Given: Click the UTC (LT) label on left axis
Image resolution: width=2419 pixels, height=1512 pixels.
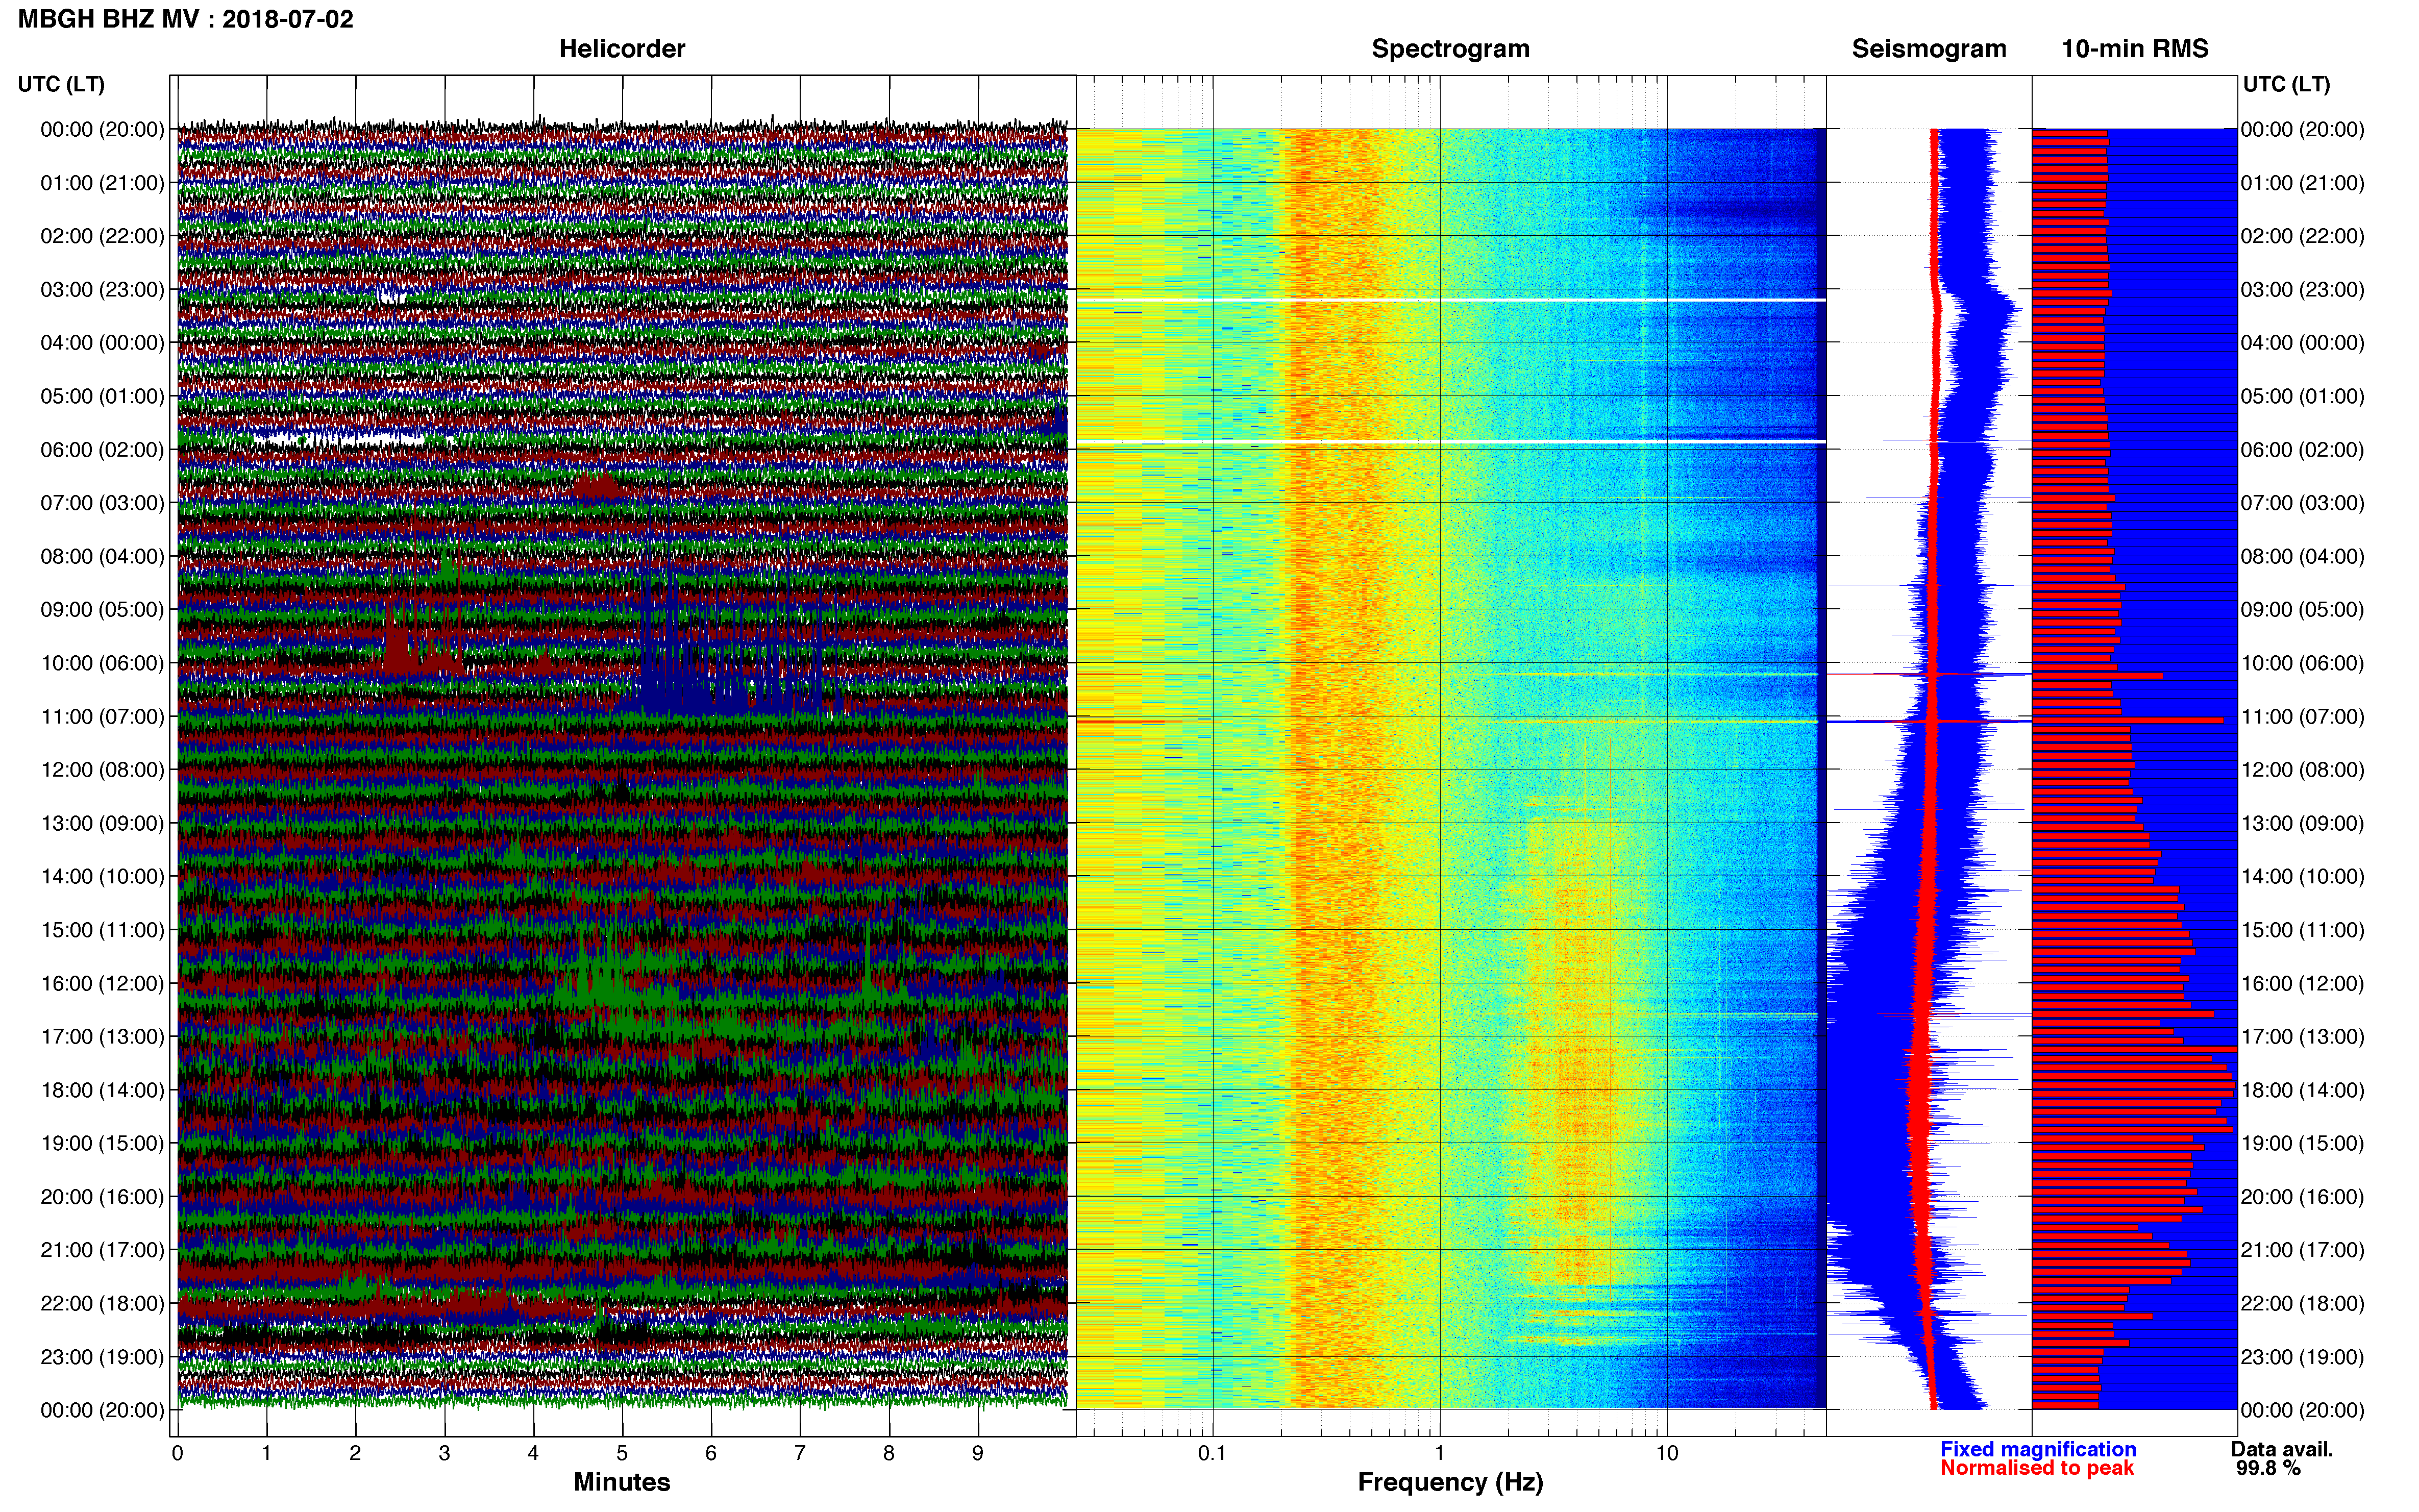Looking at the screenshot, I should [61, 84].
